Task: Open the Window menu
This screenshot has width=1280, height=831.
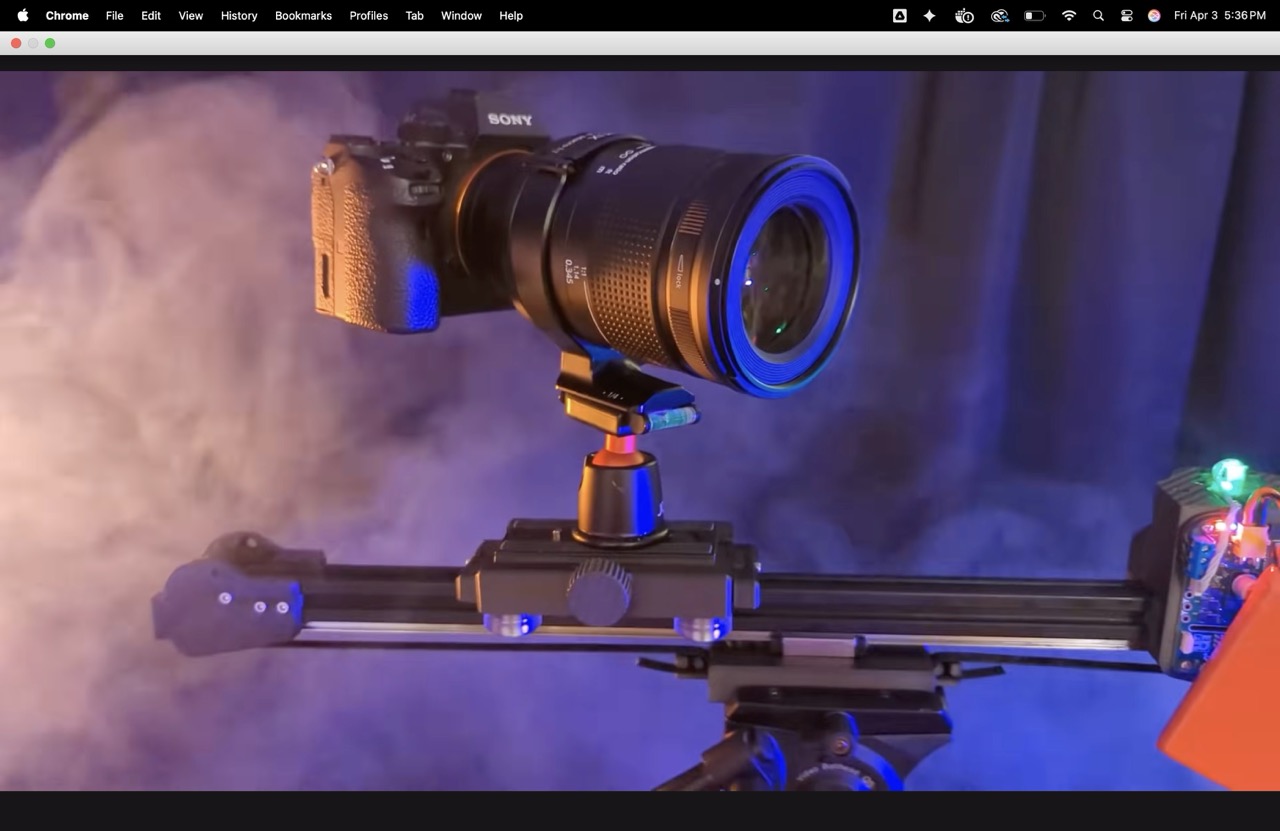Action: coord(461,15)
